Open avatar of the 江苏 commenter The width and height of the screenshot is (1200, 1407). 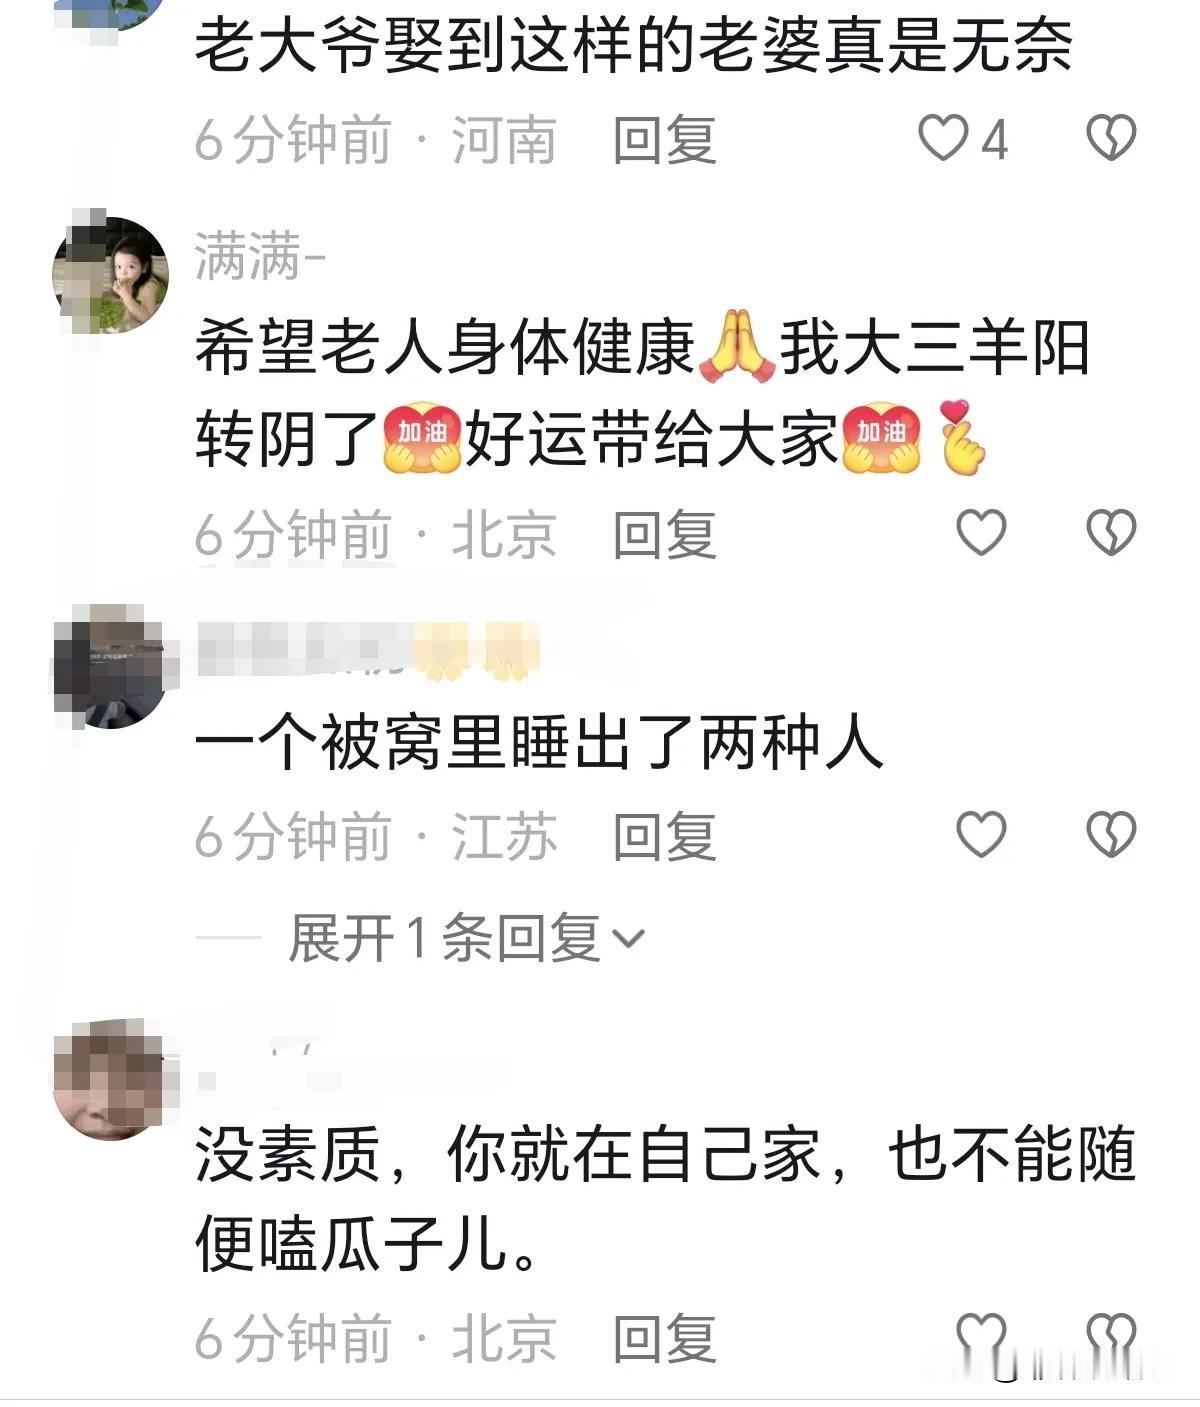tap(110, 667)
